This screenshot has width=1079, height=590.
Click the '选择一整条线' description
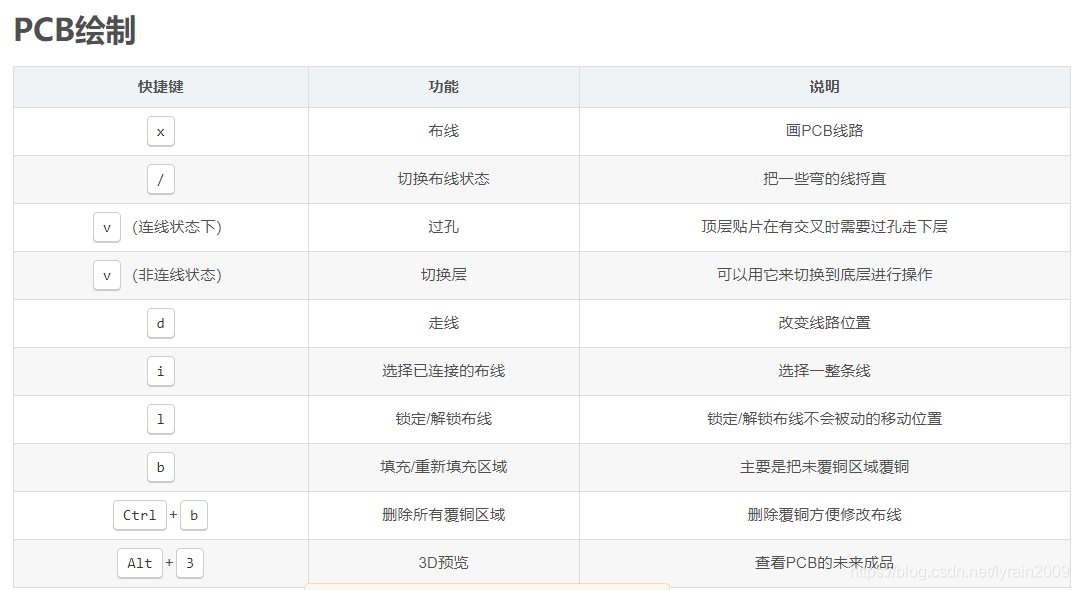pyautogui.click(x=824, y=371)
